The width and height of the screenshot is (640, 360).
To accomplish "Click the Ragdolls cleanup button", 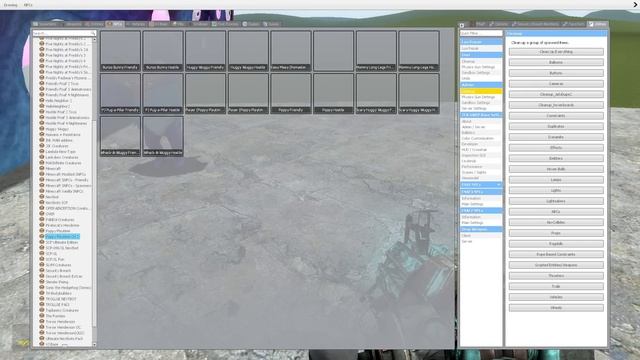I will click(x=556, y=244).
